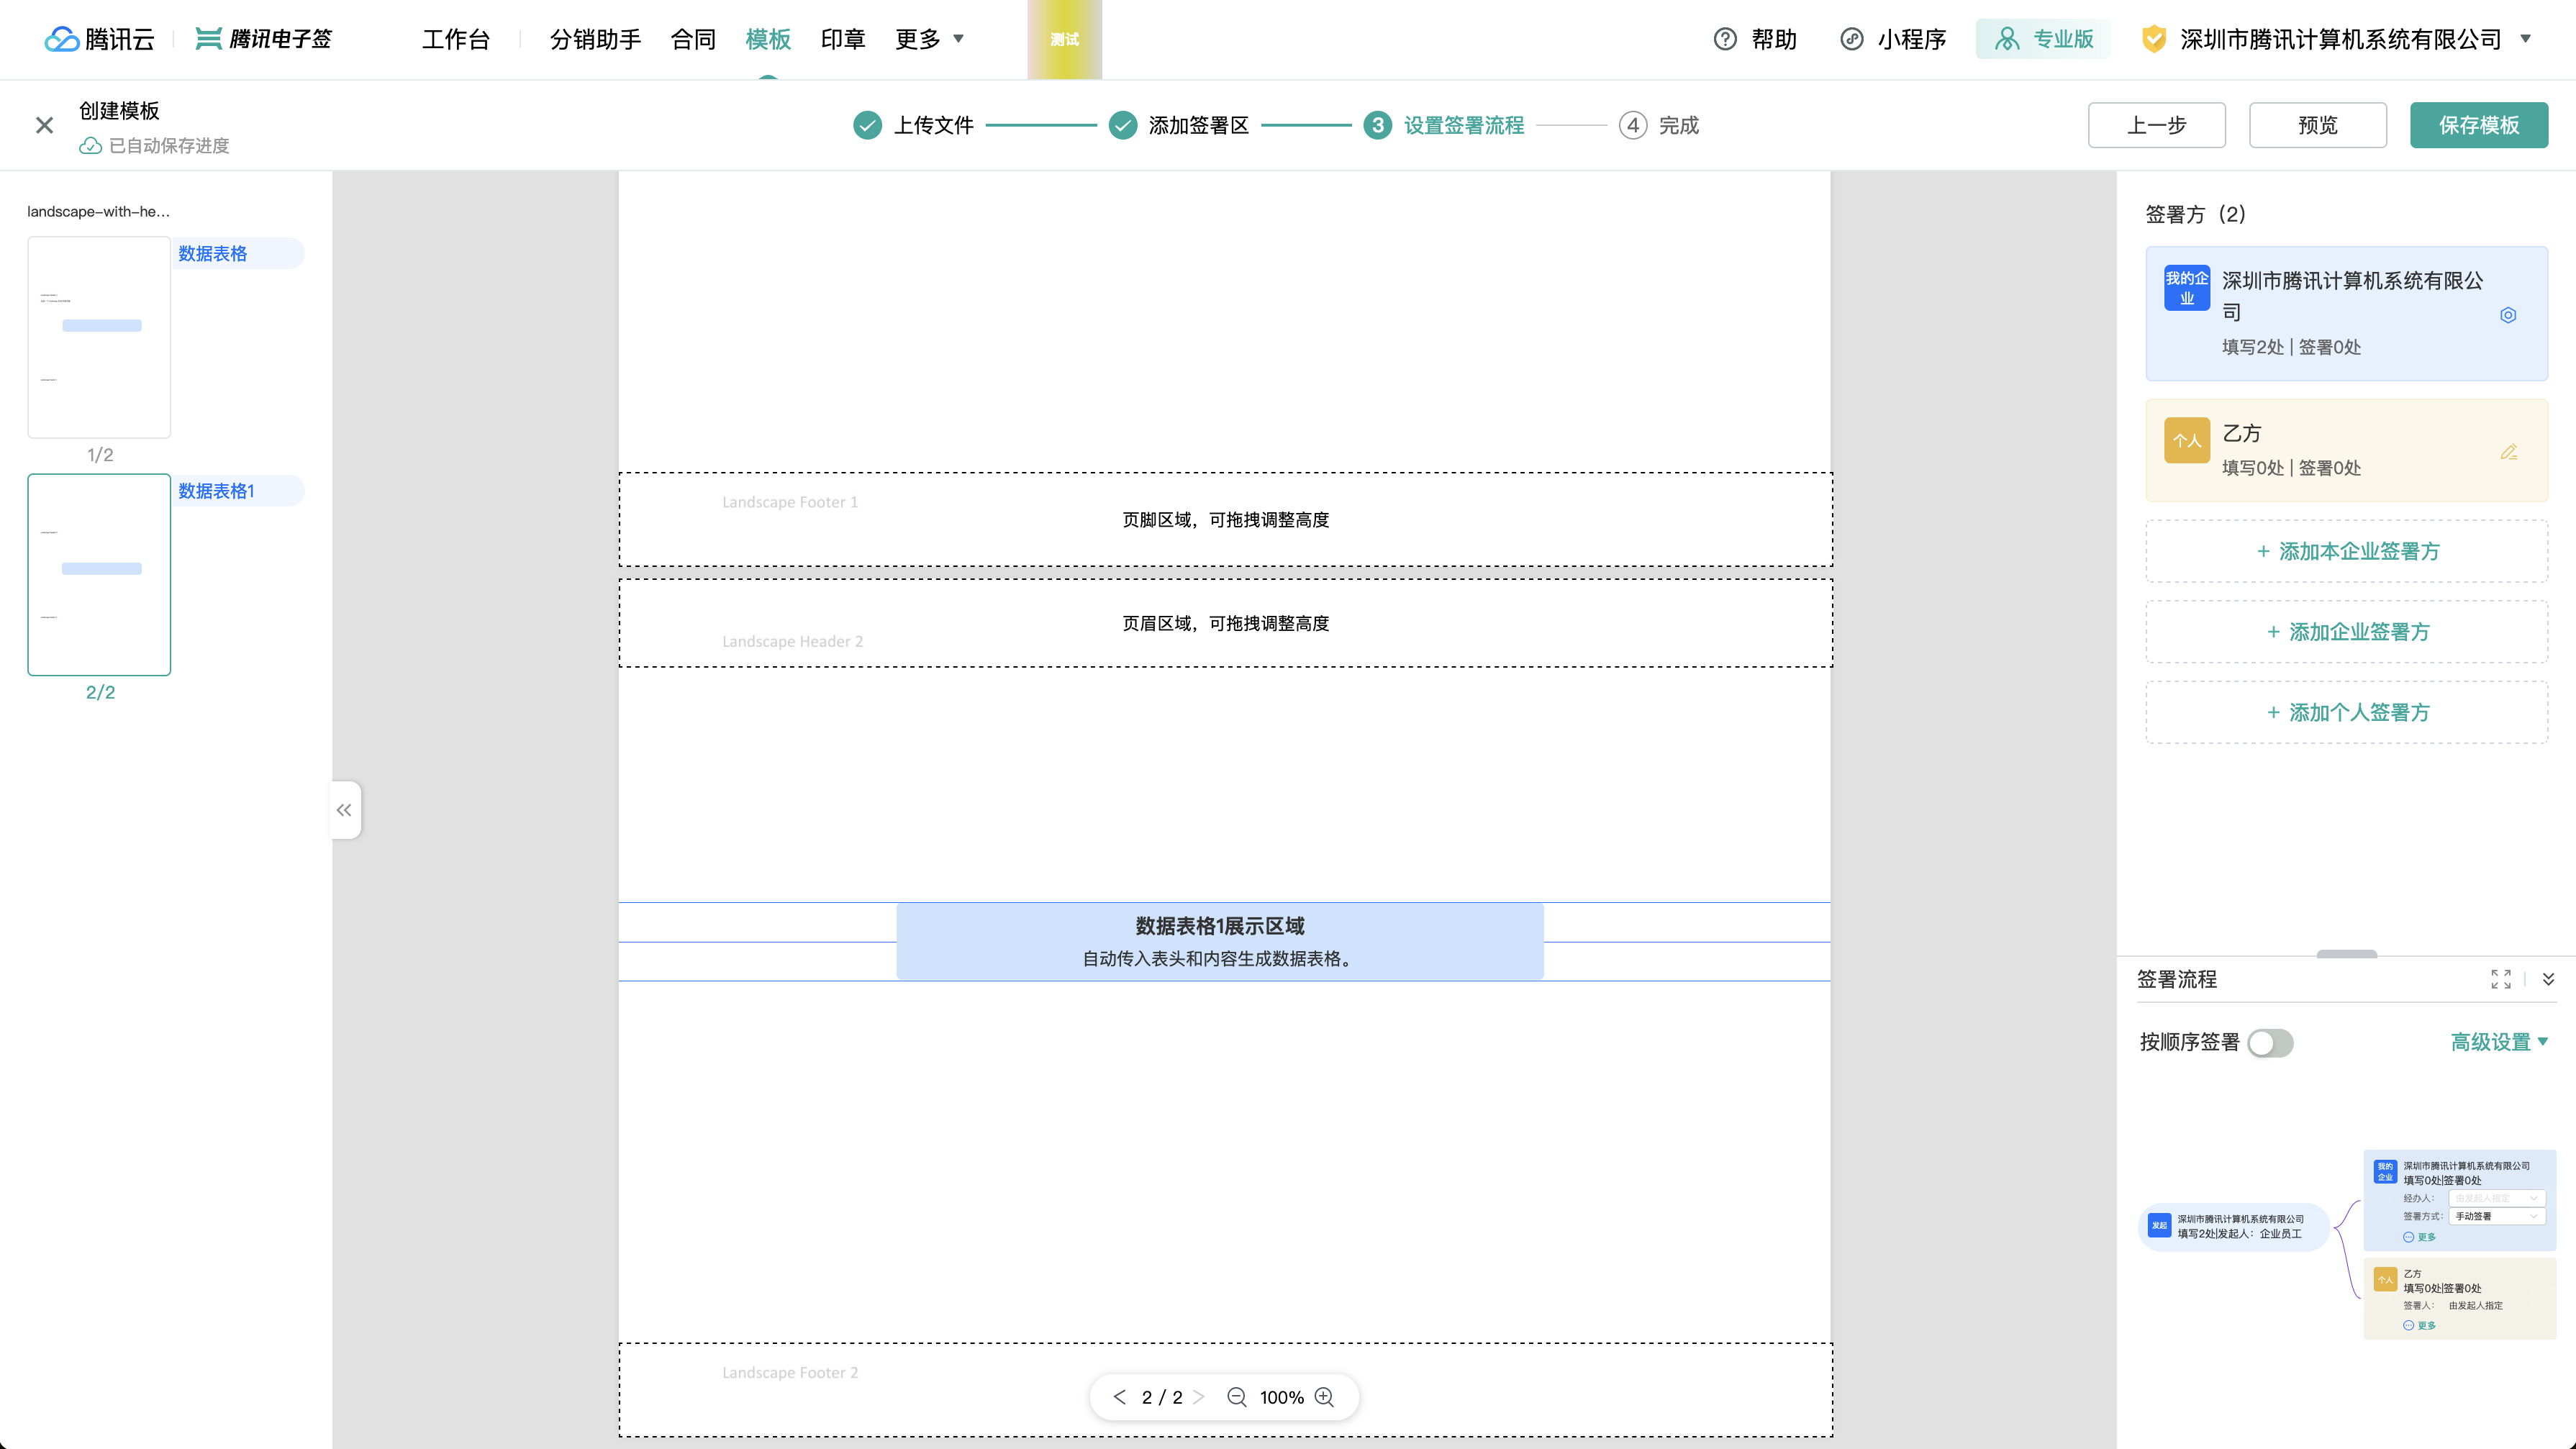The width and height of the screenshot is (2576, 1449).
Task: Edit the 乙方 signer via pencil icon
Action: [2508, 452]
